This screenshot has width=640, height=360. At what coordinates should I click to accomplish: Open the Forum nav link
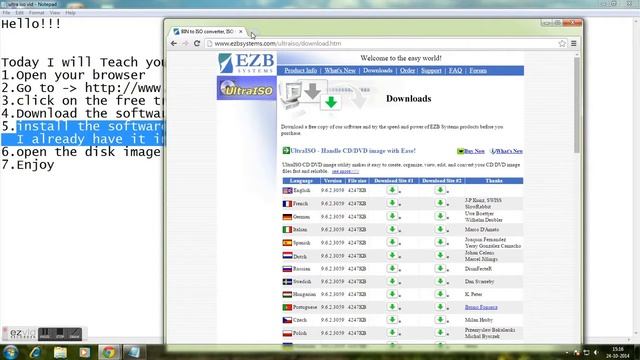click(x=478, y=71)
